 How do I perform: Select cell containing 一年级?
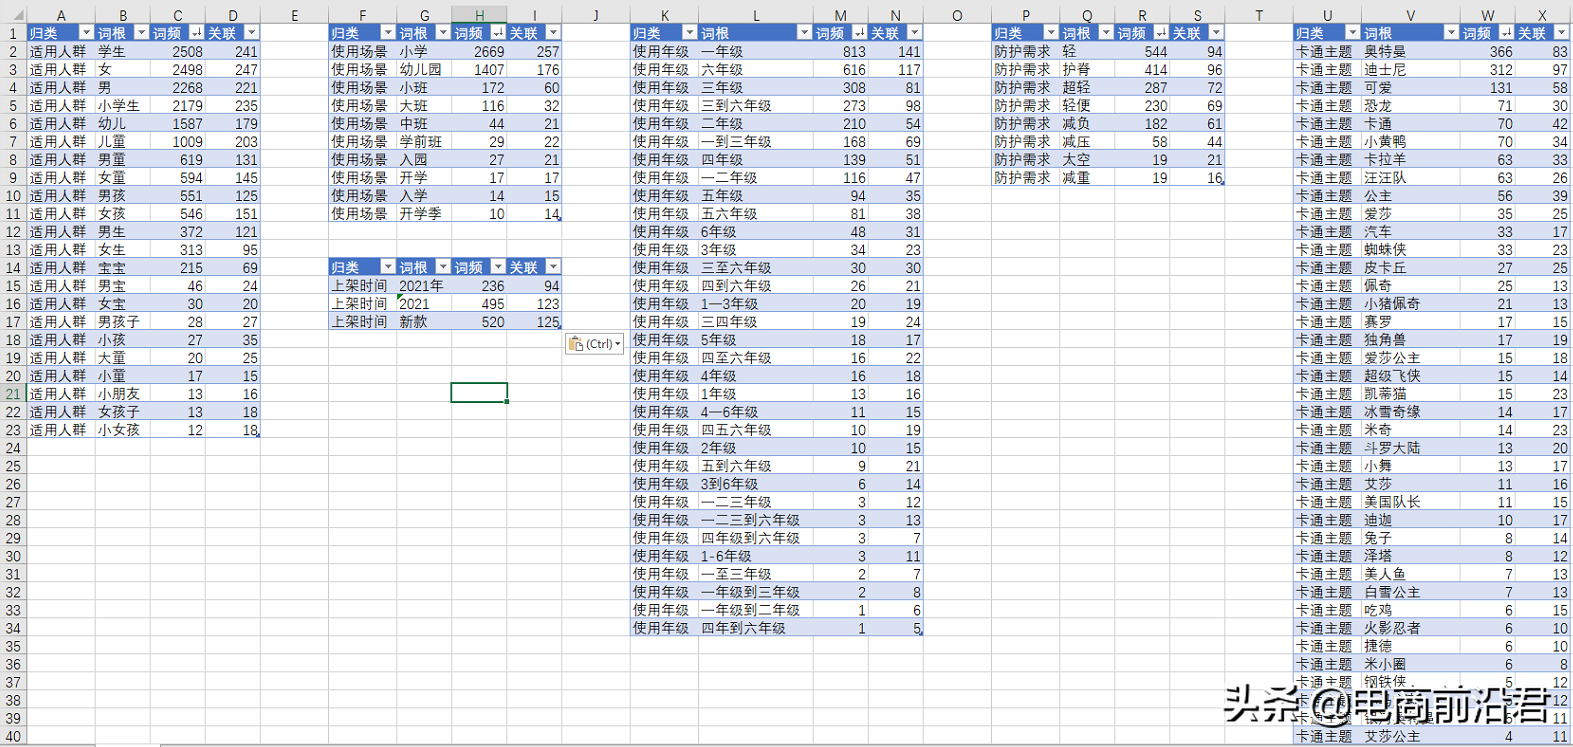tap(756, 51)
